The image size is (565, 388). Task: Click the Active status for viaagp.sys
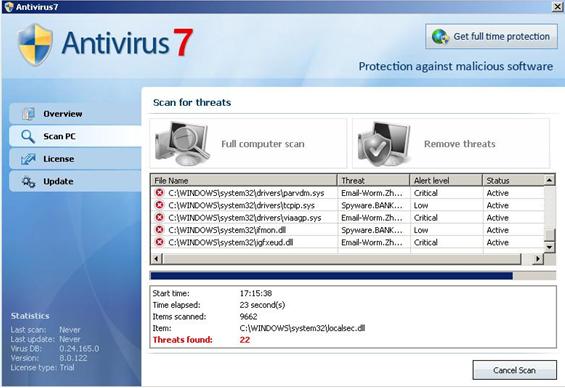point(498,218)
